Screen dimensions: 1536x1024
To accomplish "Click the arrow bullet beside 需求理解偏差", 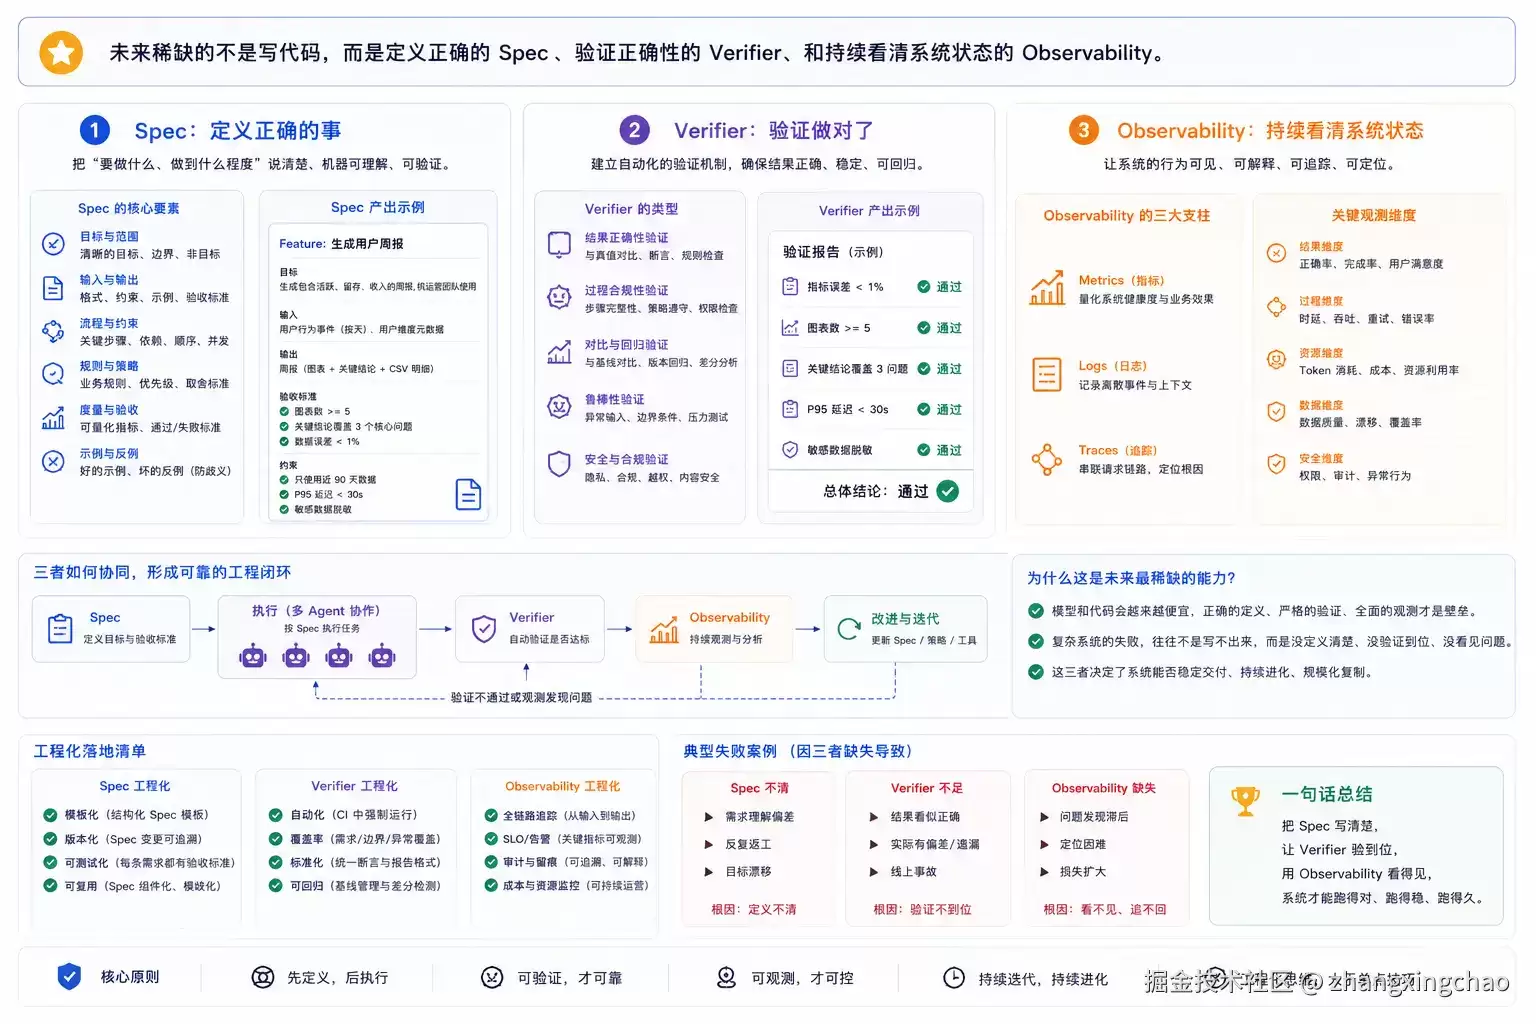I will coord(709,817).
